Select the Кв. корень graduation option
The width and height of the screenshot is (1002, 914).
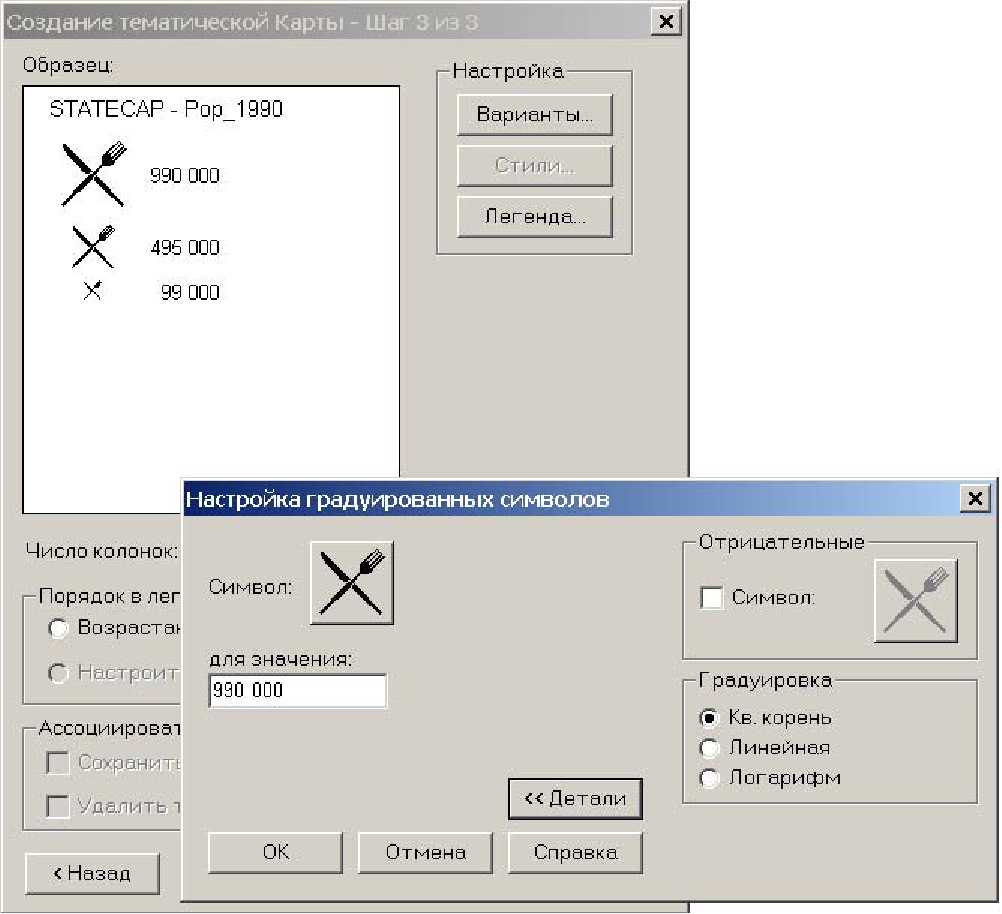click(710, 718)
